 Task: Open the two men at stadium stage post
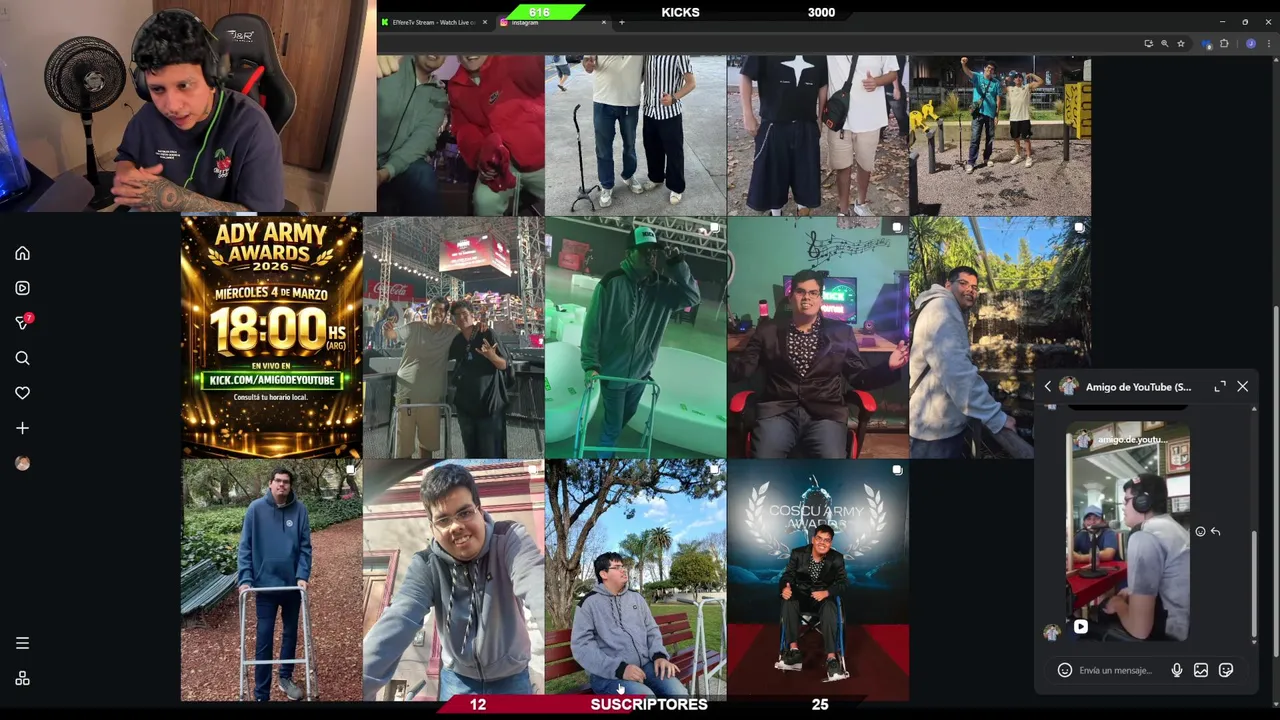pos(454,337)
